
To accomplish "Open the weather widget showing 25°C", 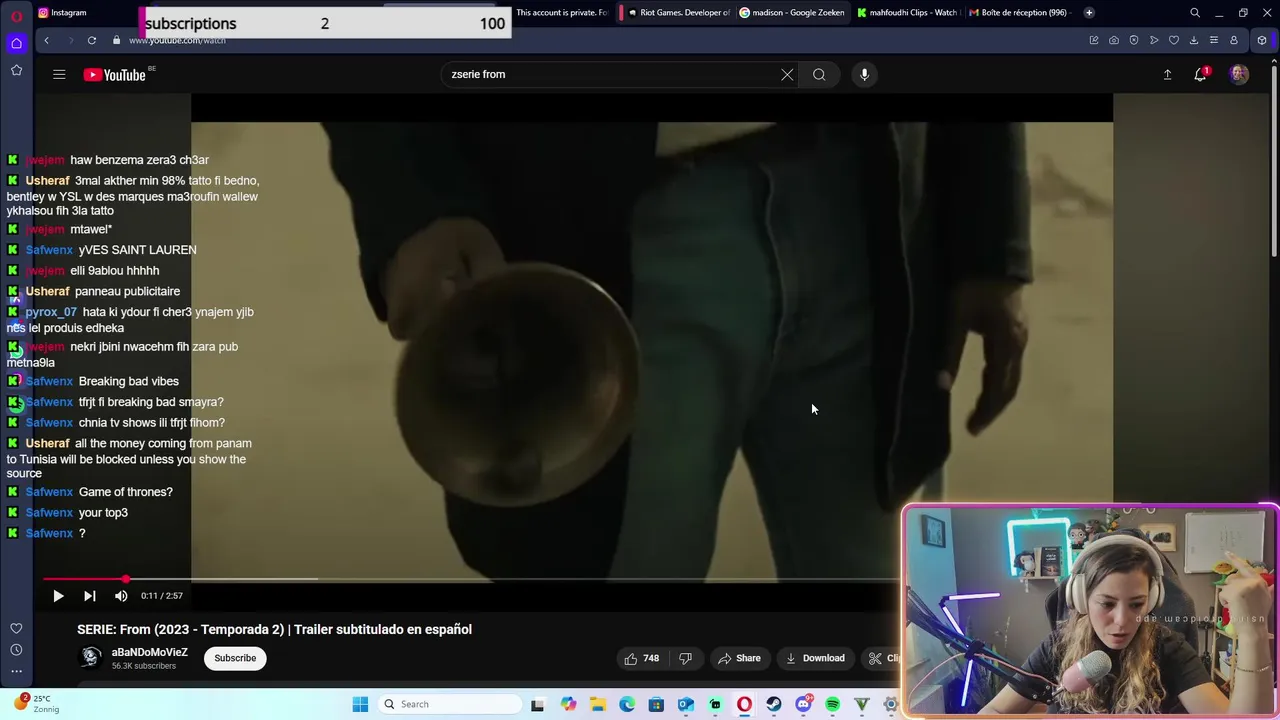I will [35, 704].
